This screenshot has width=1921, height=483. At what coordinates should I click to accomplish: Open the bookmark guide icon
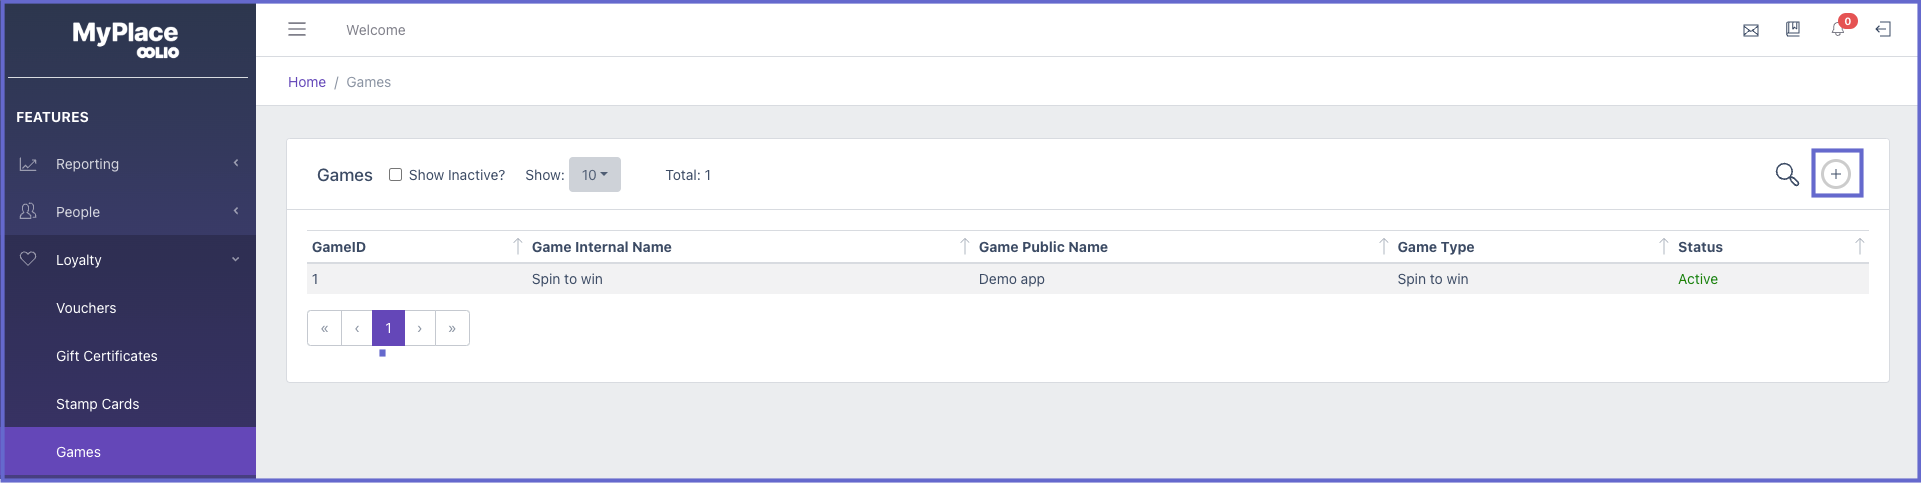(x=1793, y=30)
